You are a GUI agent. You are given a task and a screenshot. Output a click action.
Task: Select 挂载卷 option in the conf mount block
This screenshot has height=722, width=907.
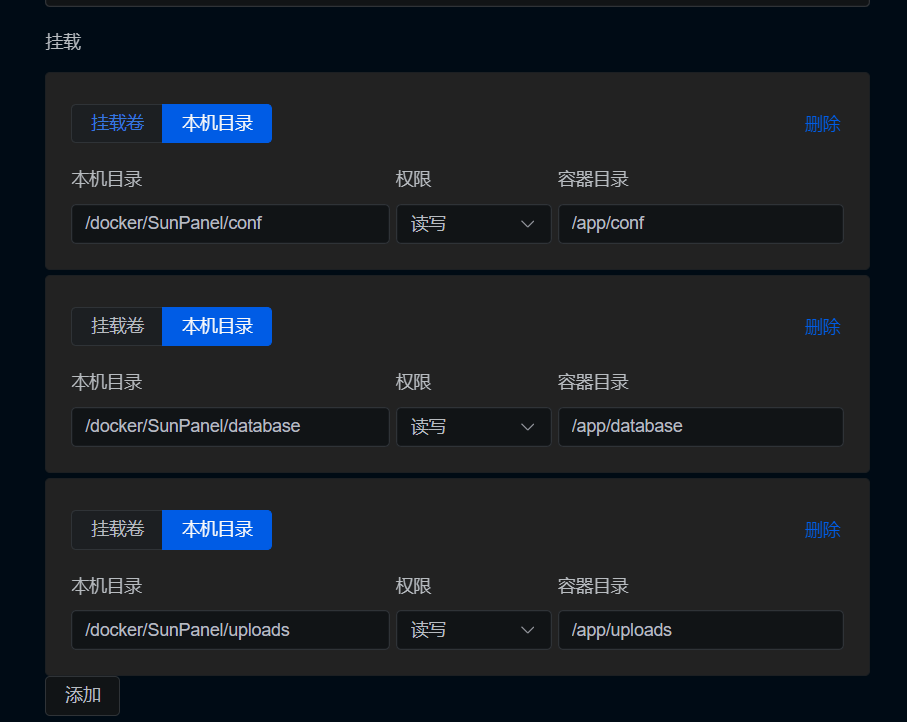[117, 123]
